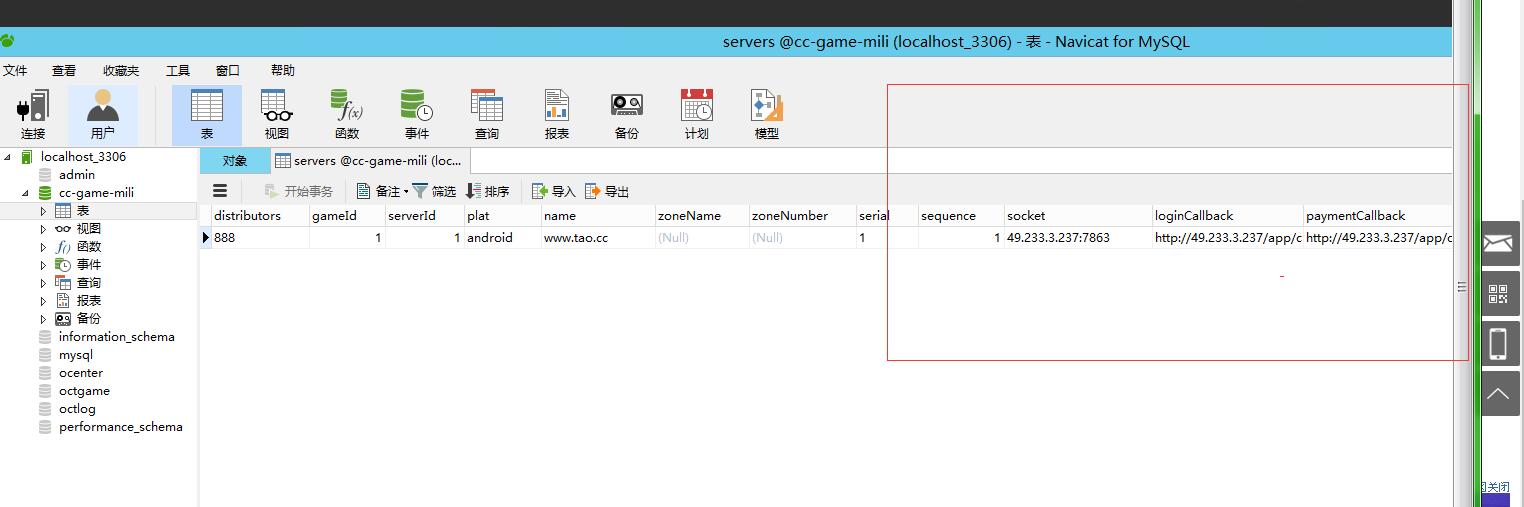1524x507 pixels.
Task: Open the 模型 (Model) toolbar icon
Action: point(766,114)
